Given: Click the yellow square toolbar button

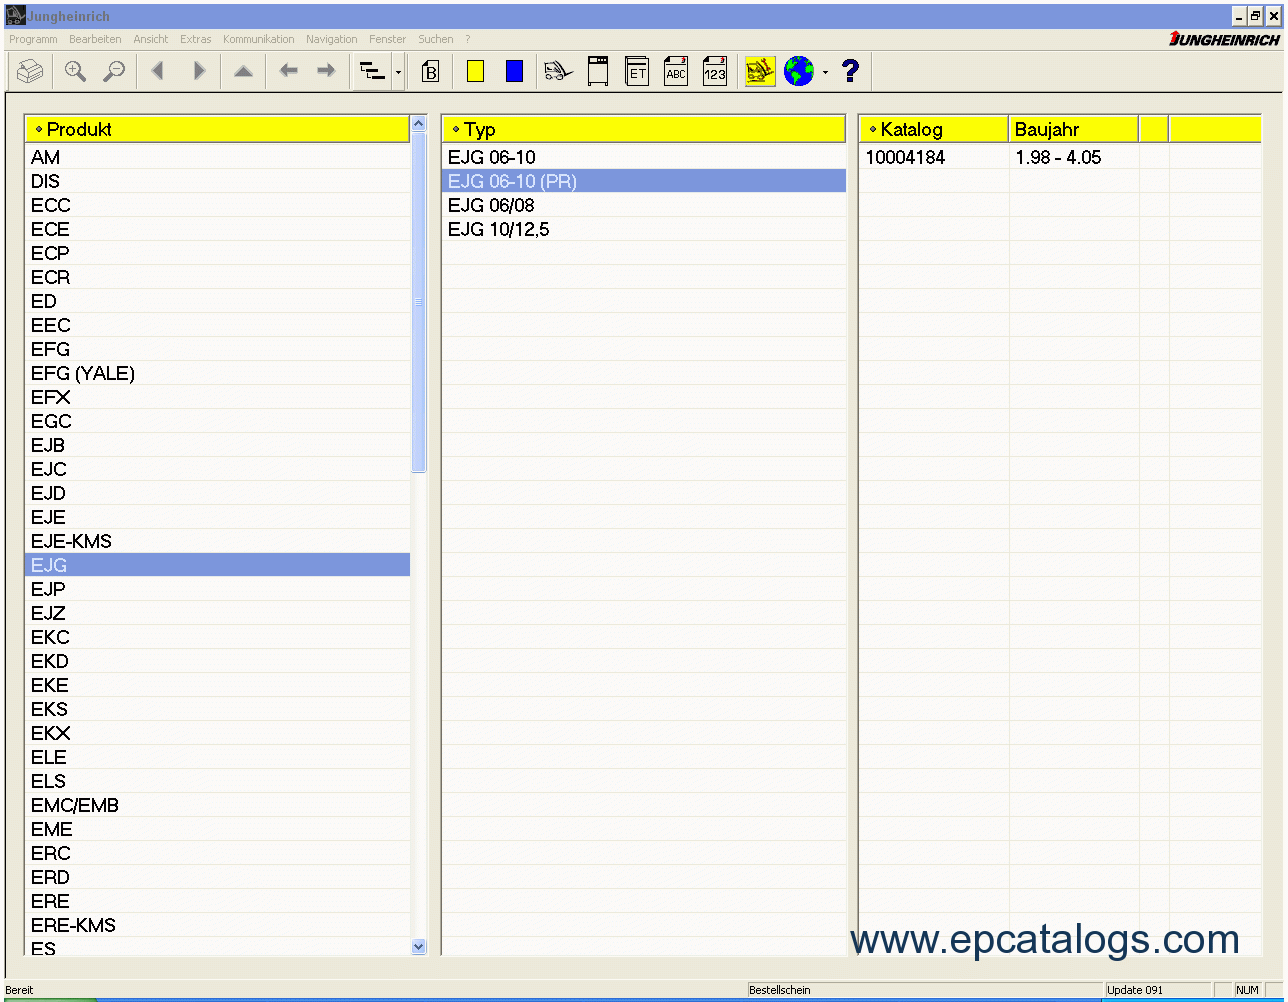Looking at the screenshot, I should [476, 71].
